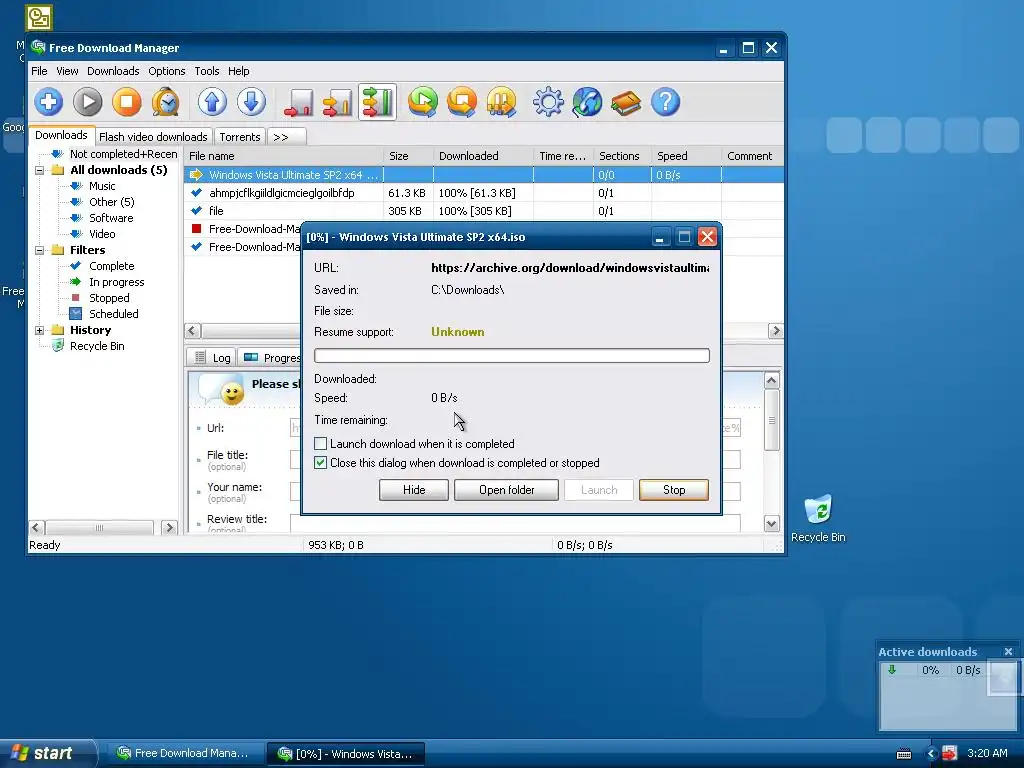The width and height of the screenshot is (1024, 768).
Task: Collapse the Filters tree node
Action: coord(40,250)
